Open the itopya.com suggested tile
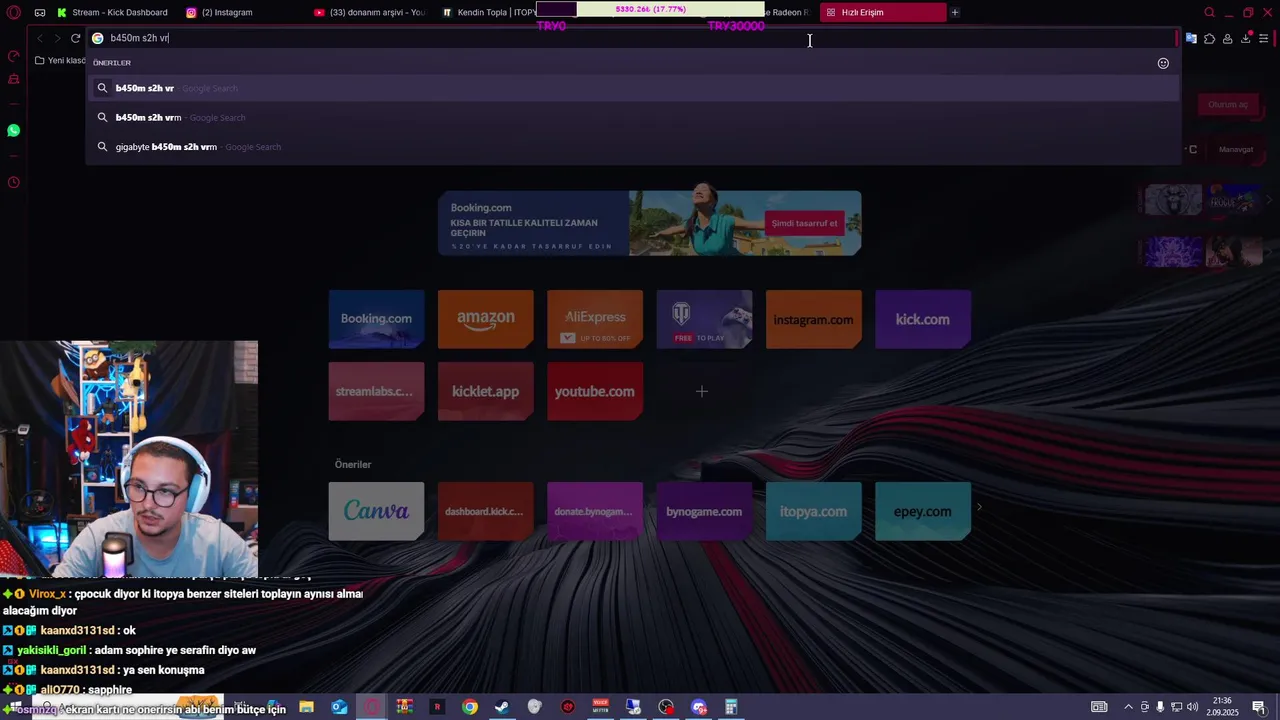This screenshot has height=720, width=1280. pos(813,511)
